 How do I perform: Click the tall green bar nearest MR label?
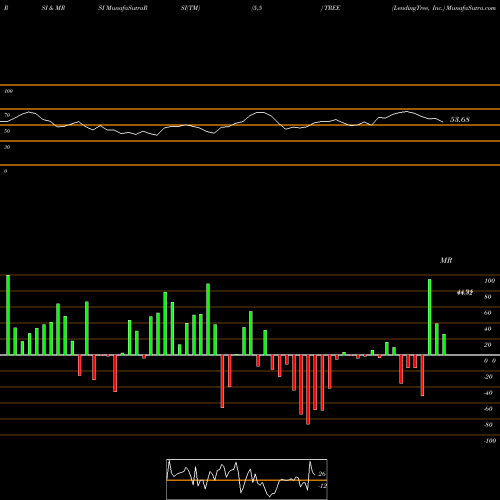pyautogui.click(x=430, y=317)
